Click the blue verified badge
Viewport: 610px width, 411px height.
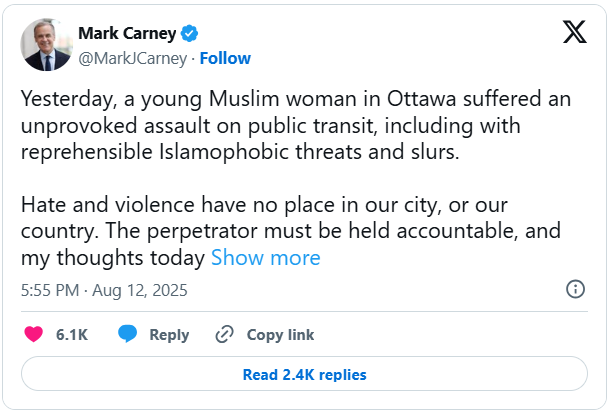(x=185, y=34)
